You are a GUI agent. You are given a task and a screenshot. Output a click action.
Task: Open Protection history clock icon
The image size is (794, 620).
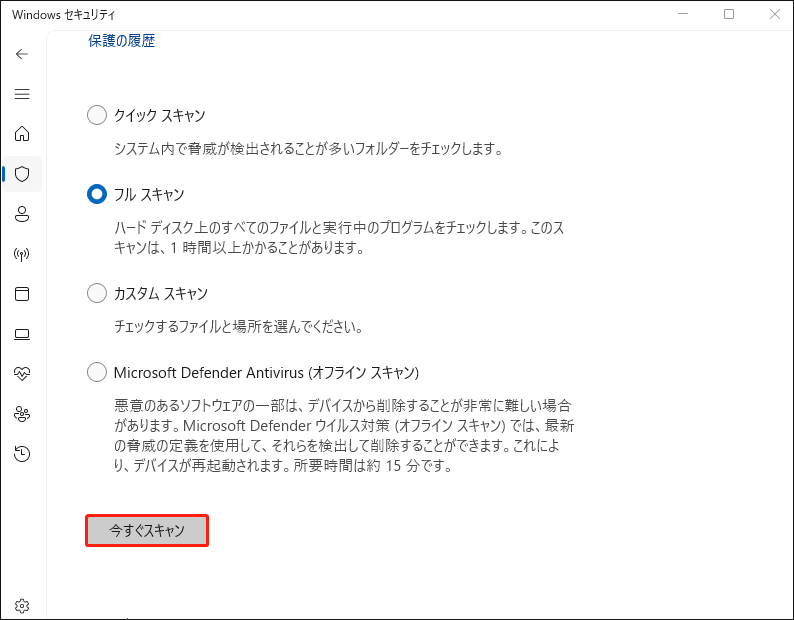(22, 454)
